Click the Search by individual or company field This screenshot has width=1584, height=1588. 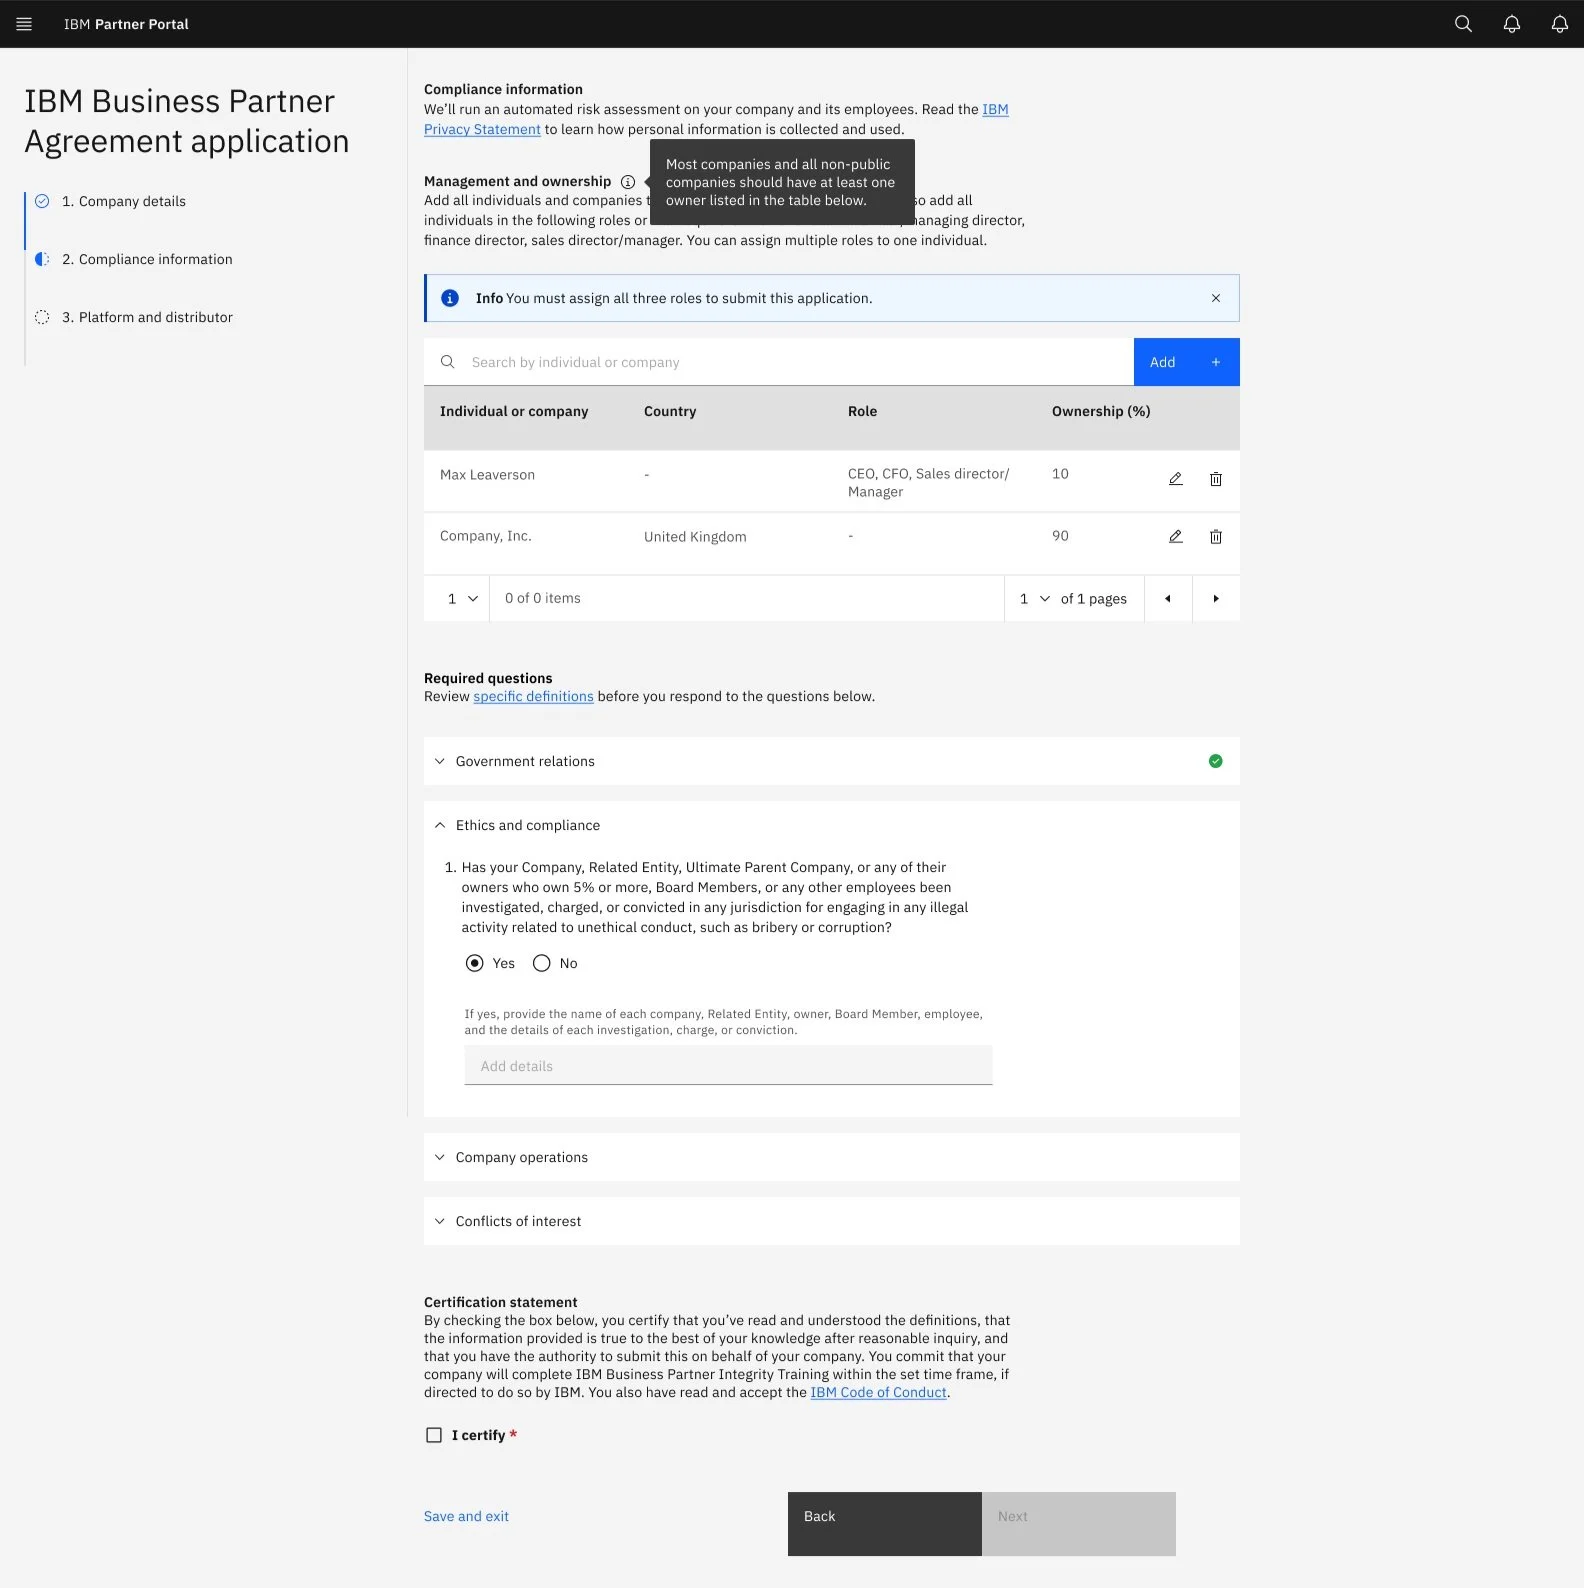[x=778, y=362]
